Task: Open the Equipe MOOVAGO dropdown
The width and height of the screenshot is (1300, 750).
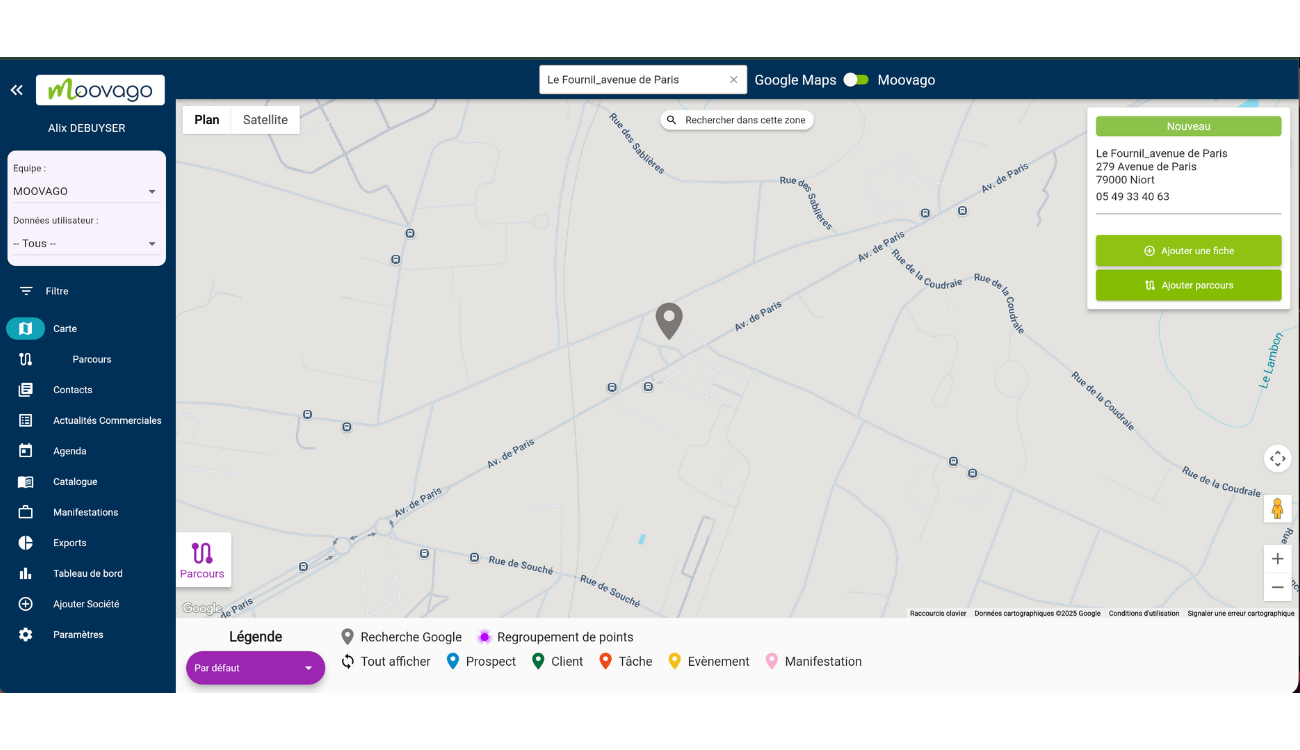Action: pos(86,191)
